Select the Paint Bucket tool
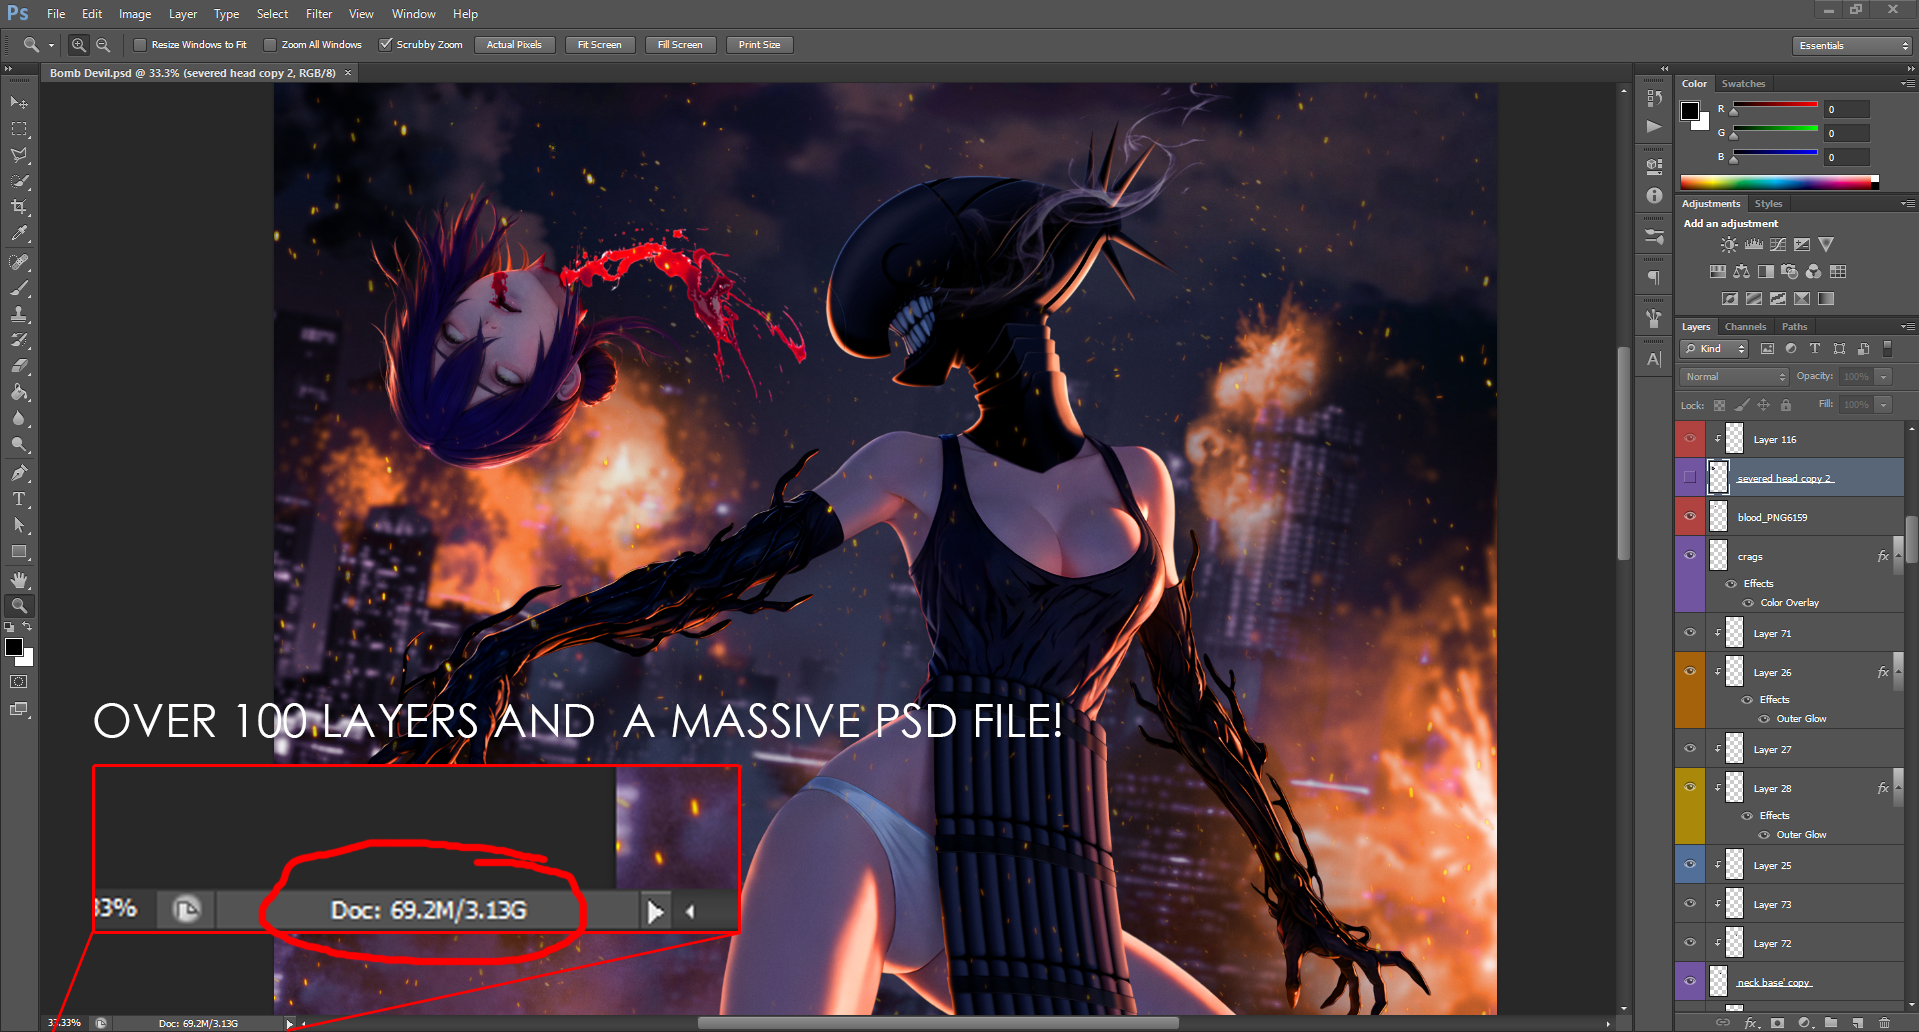Viewport: 1919px width, 1032px height. click(x=19, y=392)
